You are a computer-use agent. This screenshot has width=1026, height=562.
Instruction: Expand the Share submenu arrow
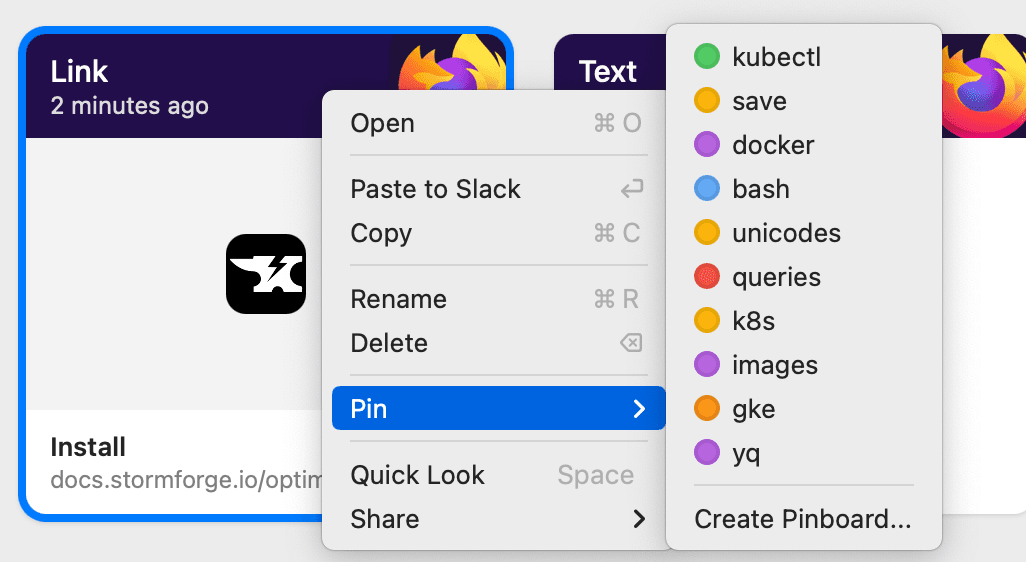pos(639,519)
